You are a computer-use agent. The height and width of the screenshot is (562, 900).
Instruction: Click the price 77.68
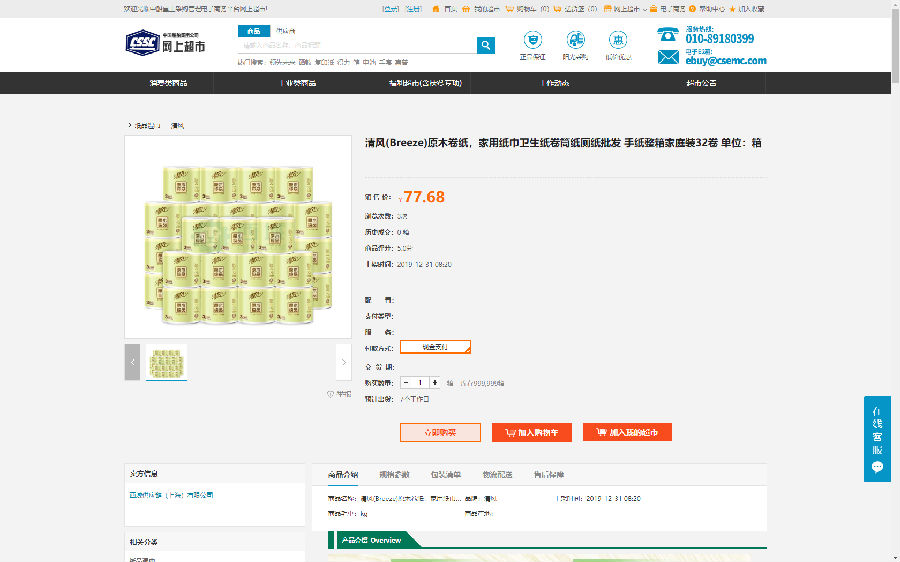click(x=424, y=197)
